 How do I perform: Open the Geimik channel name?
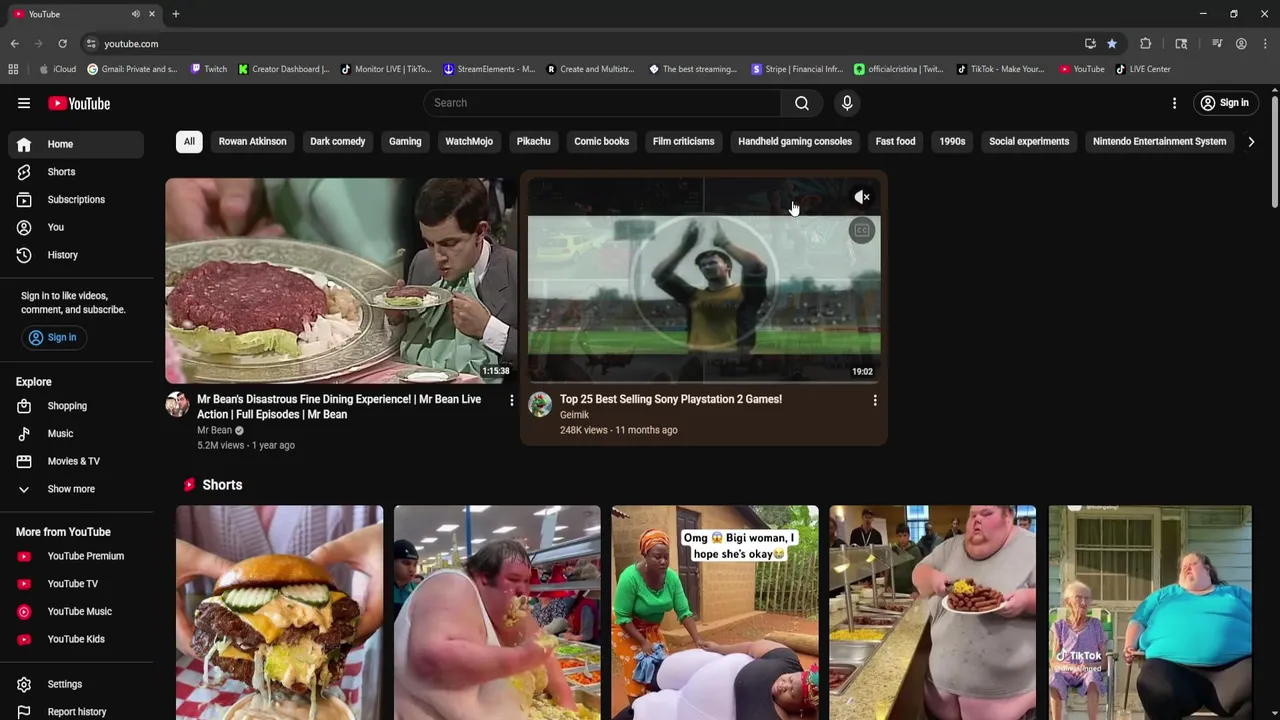[574, 415]
